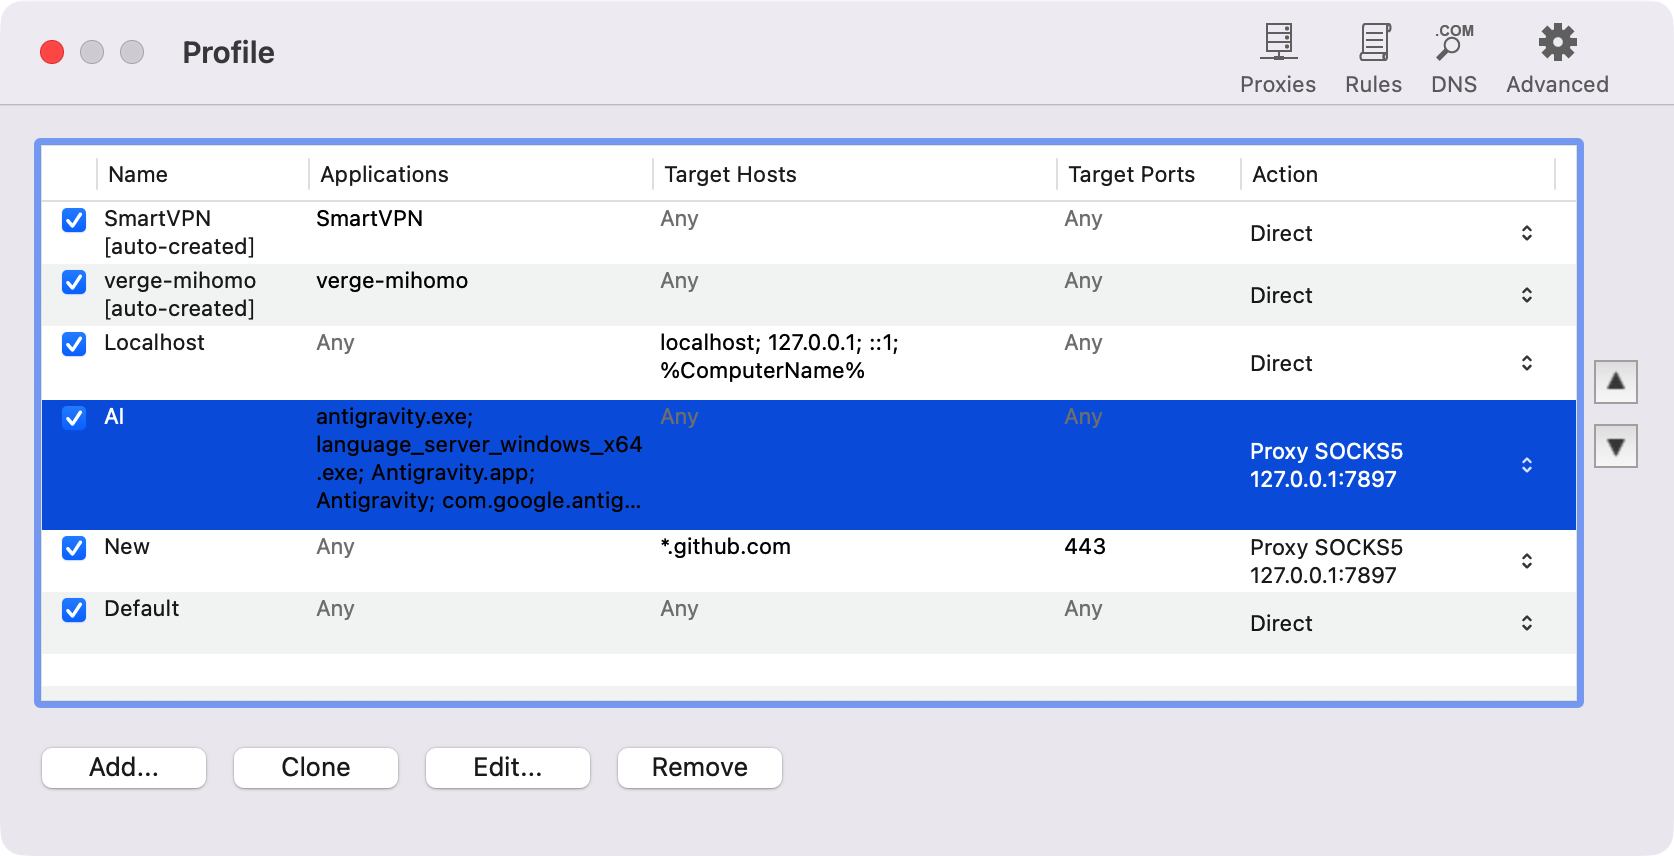Click the verge-mihomo application cell
The width and height of the screenshot is (1674, 856).
(392, 281)
